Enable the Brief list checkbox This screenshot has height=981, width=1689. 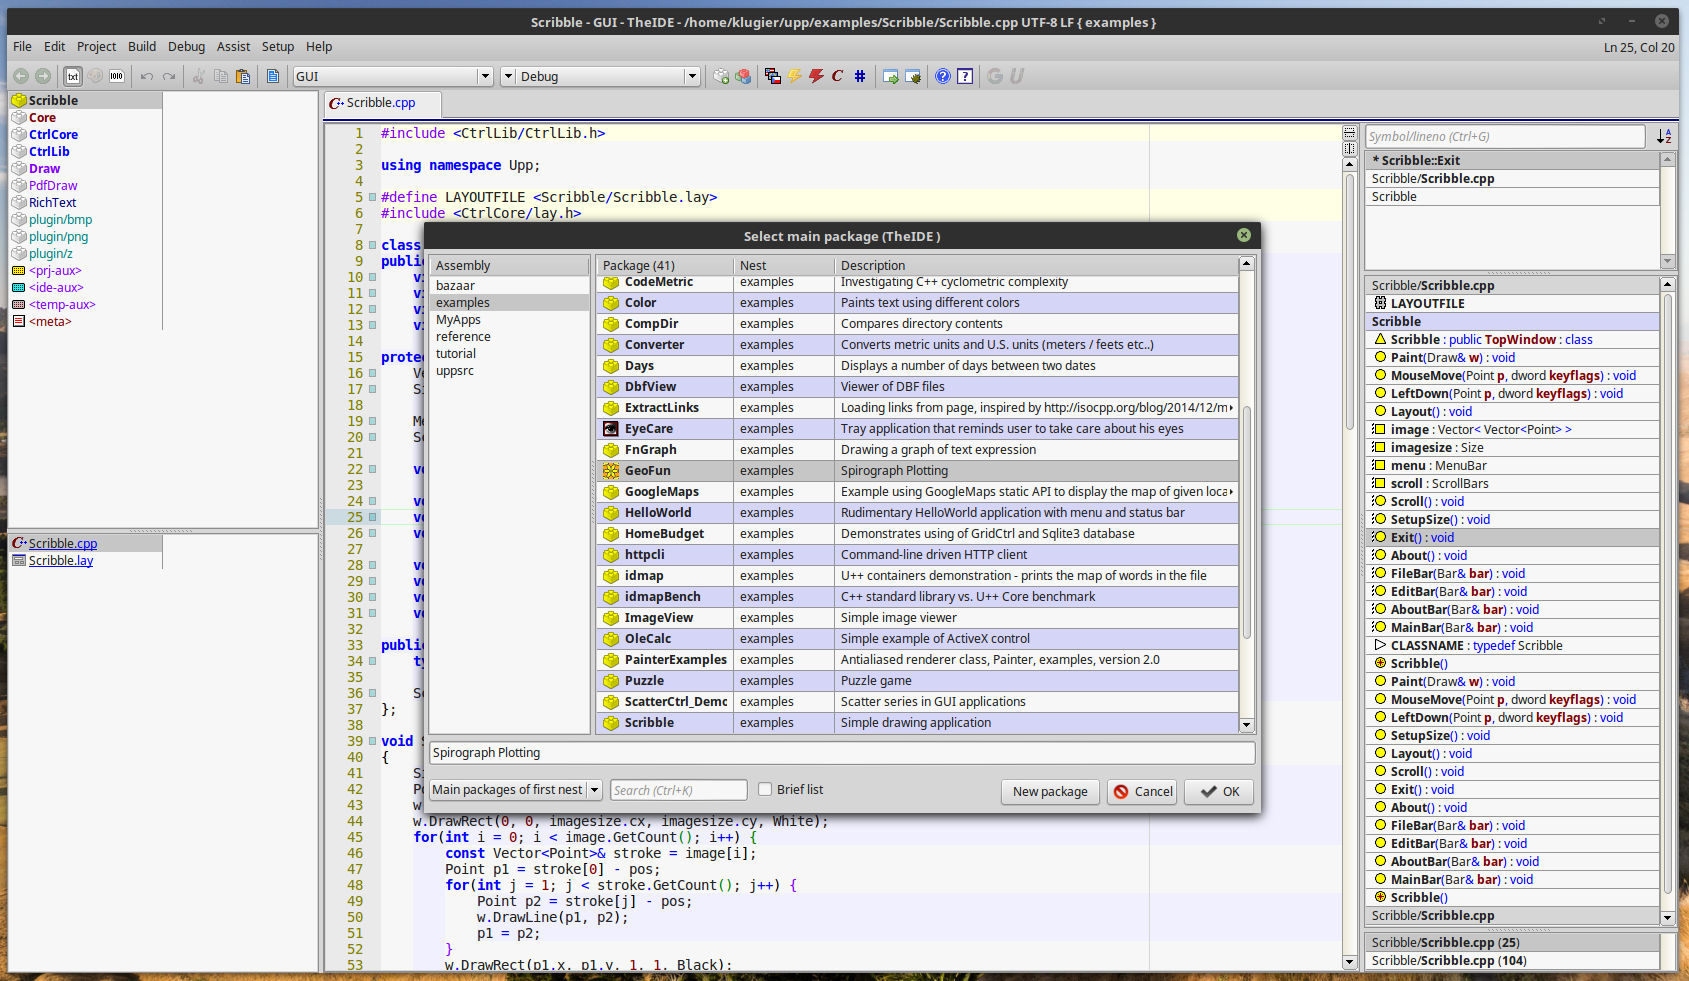(765, 789)
